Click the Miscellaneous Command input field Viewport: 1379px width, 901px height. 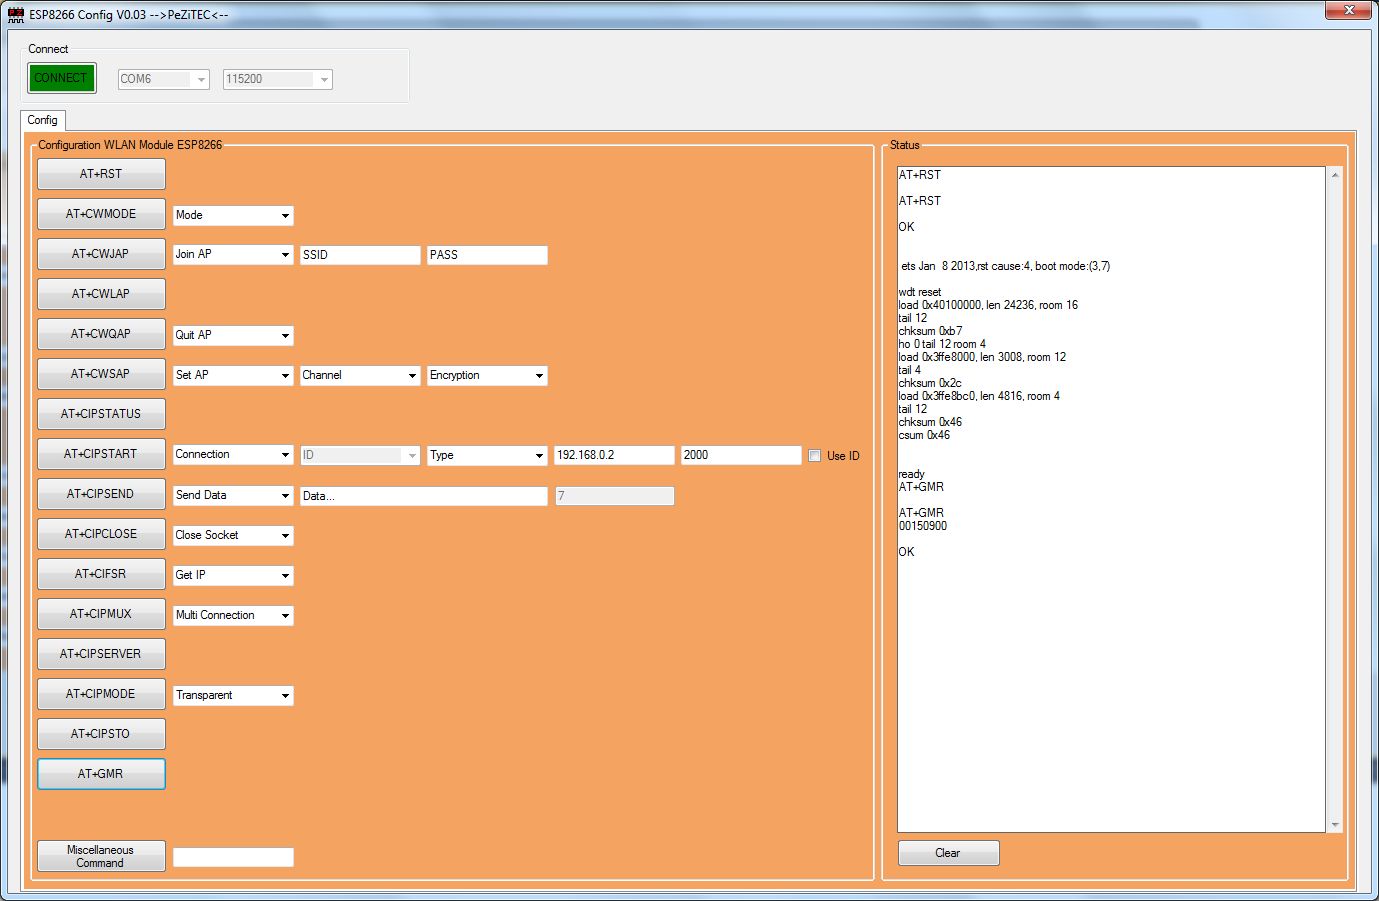pyautogui.click(x=233, y=857)
